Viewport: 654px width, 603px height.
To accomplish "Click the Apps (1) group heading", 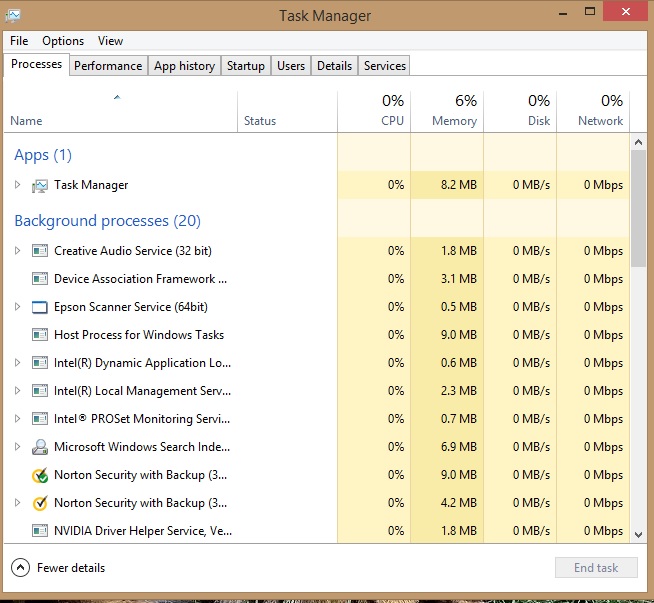I will point(43,155).
